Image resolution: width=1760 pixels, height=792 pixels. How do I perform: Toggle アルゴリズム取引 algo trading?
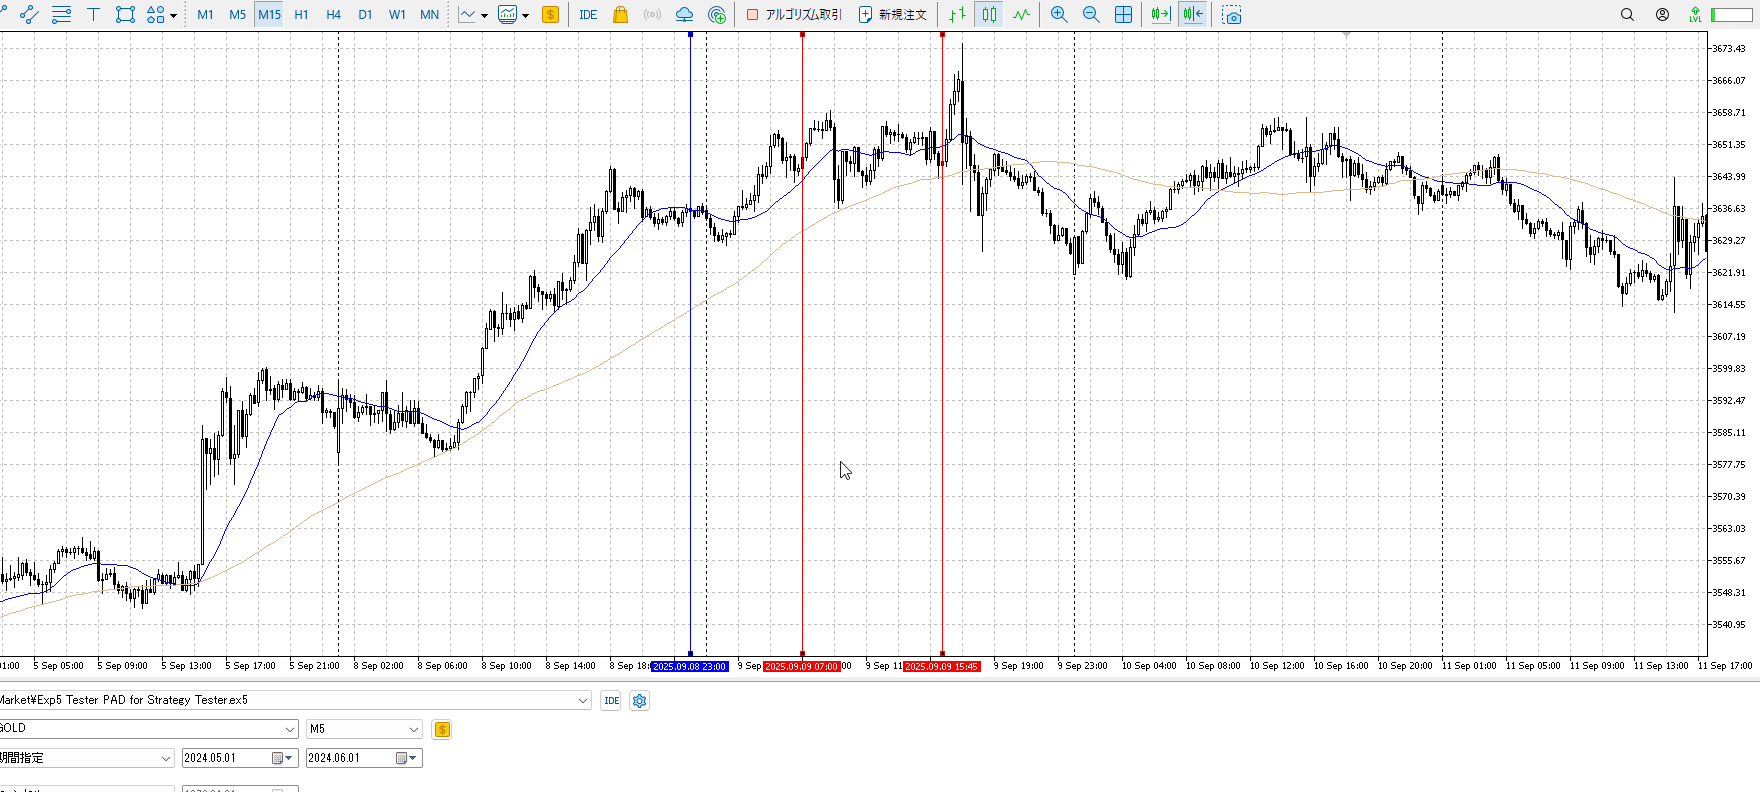795,14
